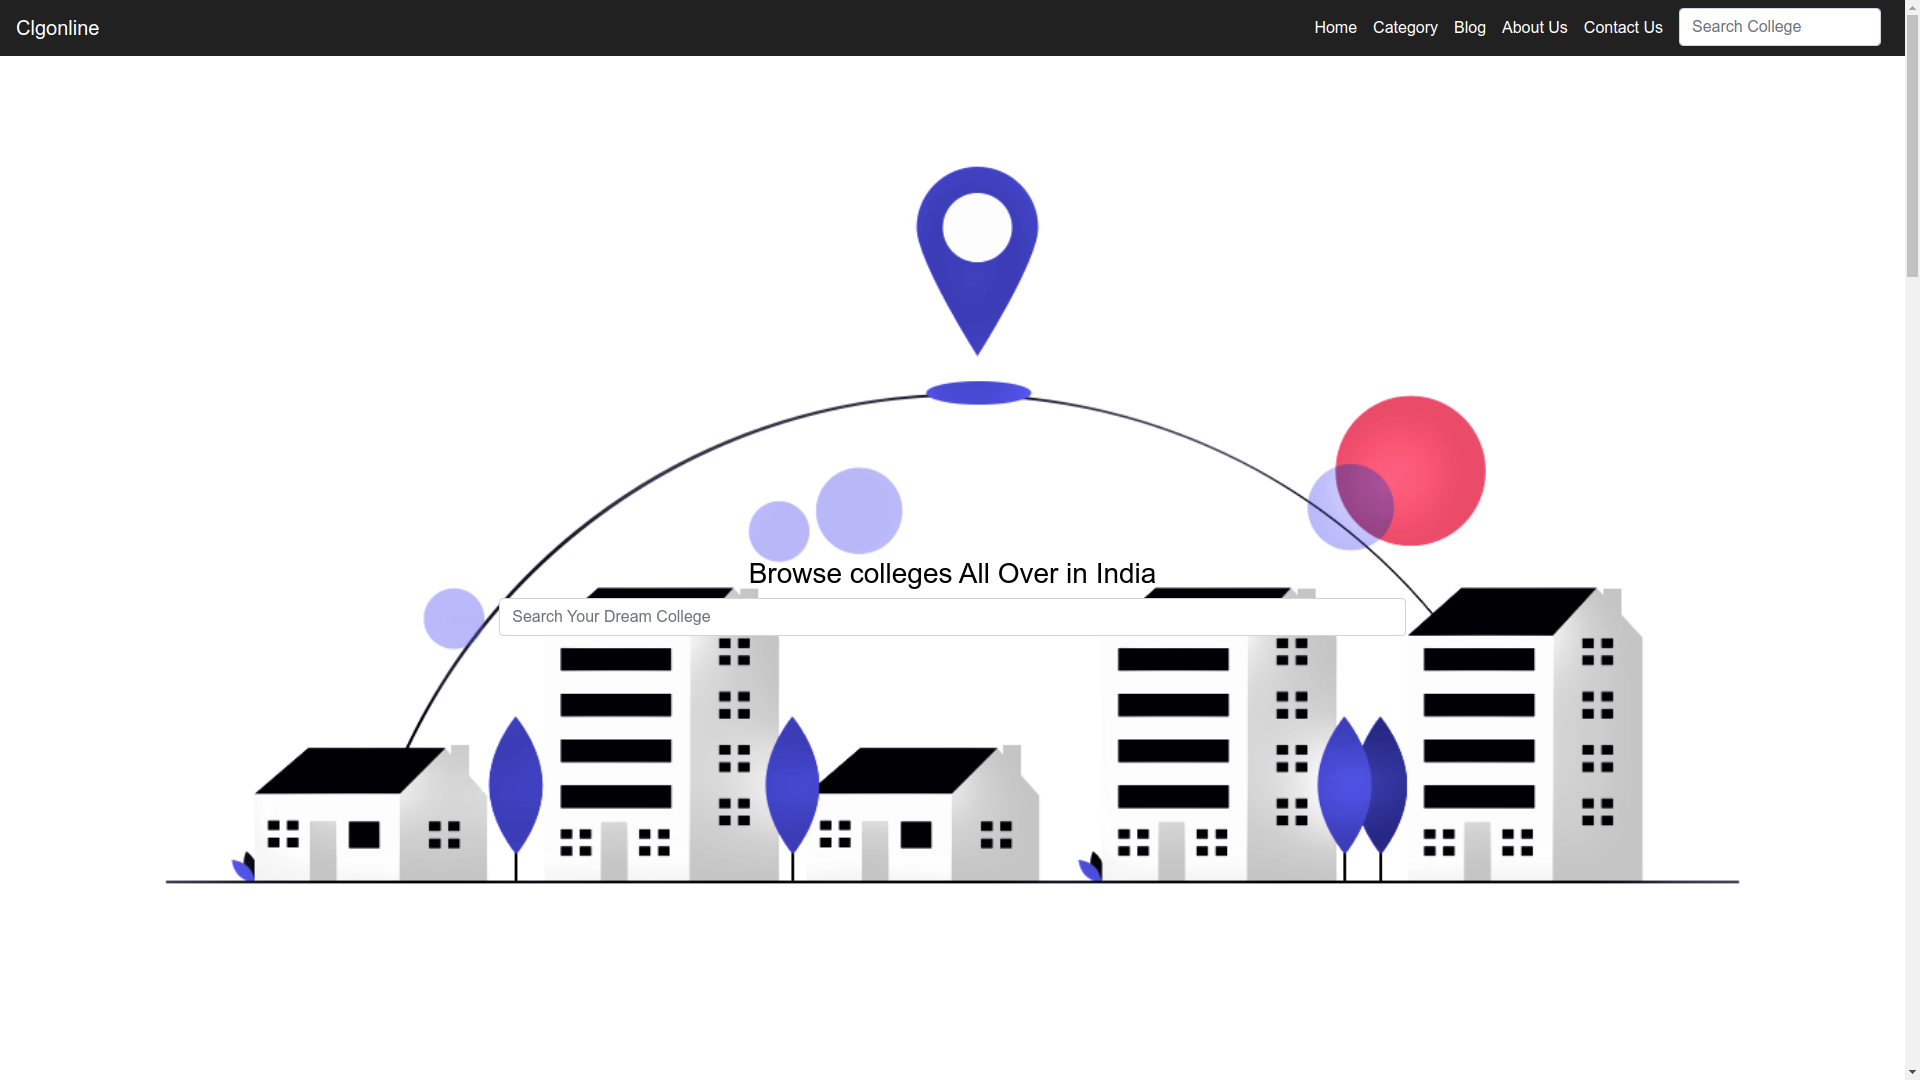Focus the Search College field in the navbar

1779,27
